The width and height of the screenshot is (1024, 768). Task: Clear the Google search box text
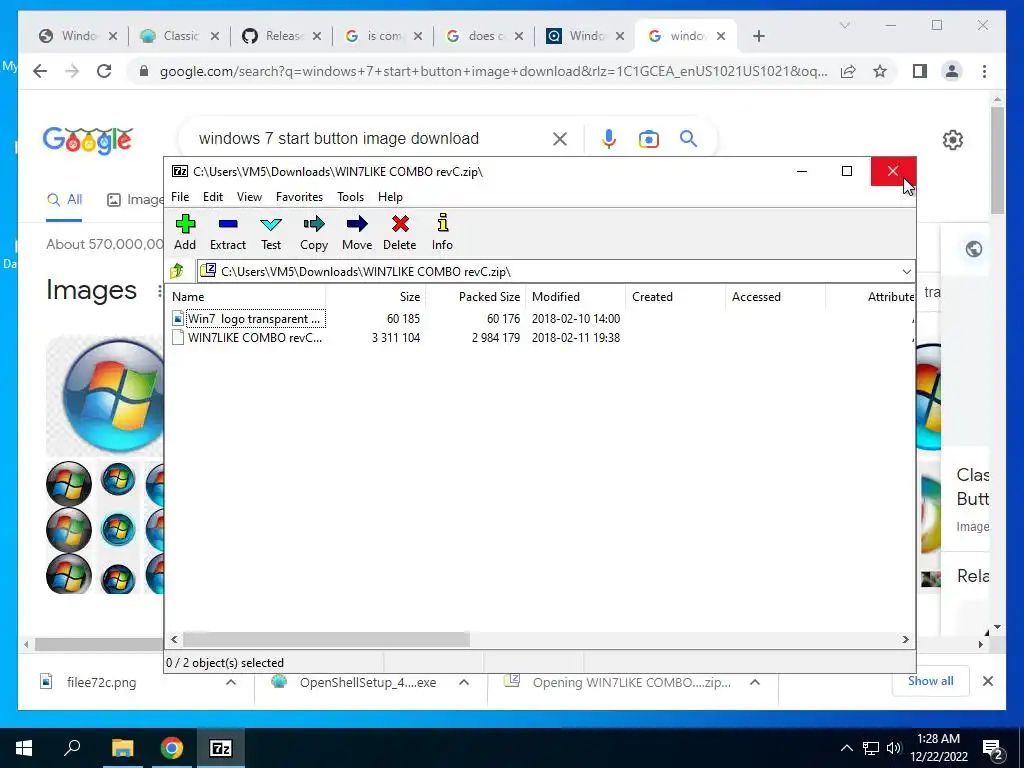[x=560, y=138]
